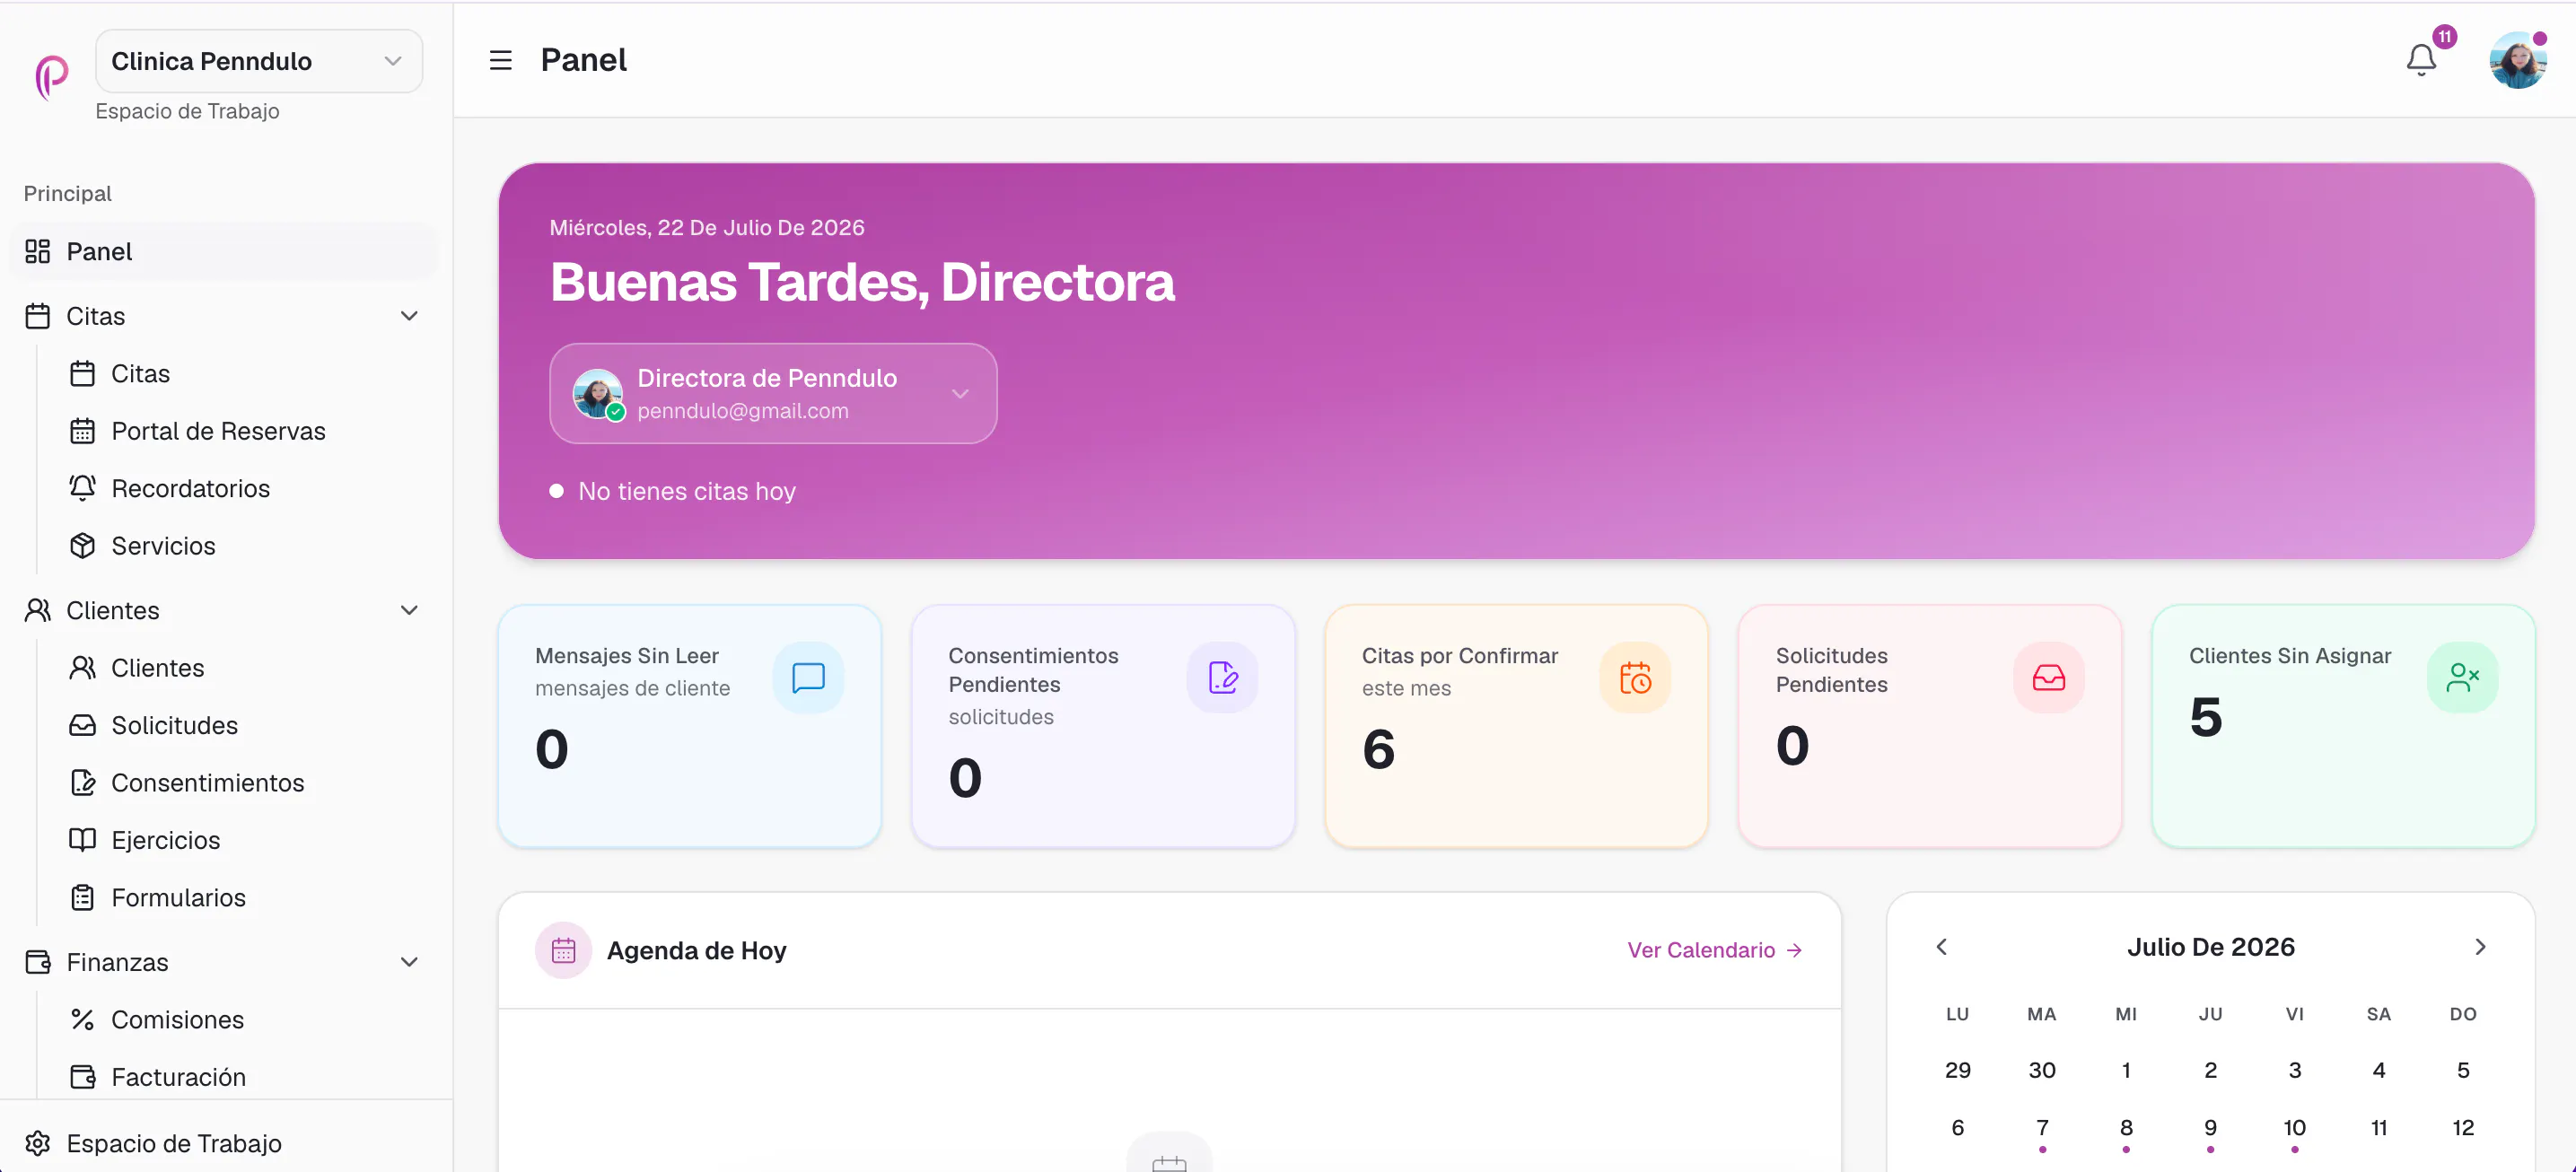
Task: Click the Mensajes Sin Leer chat icon
Action: [x=808, y=677]
